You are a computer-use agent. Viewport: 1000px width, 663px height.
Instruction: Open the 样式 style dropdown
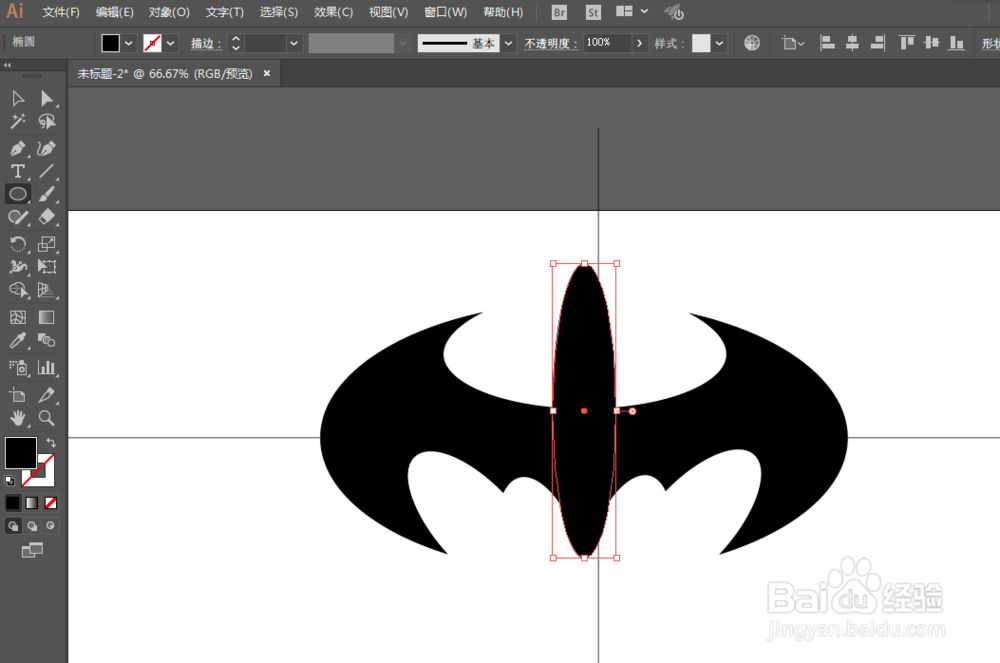[x=718, y=43]
